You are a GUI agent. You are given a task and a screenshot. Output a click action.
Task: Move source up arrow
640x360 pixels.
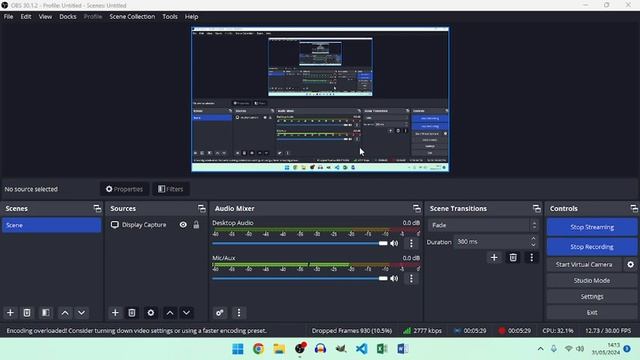(x=170, y=313)
